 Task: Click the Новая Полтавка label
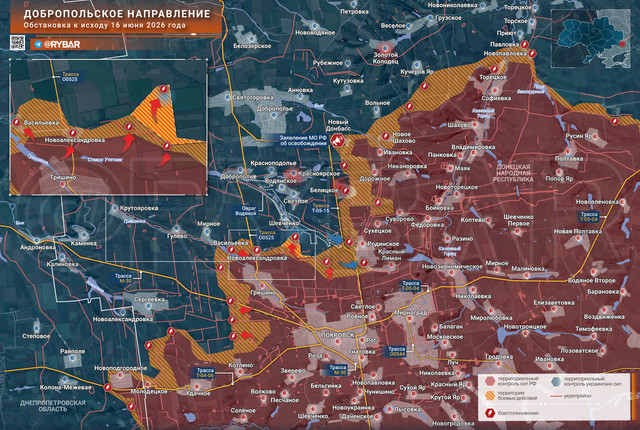click(578, 231)
